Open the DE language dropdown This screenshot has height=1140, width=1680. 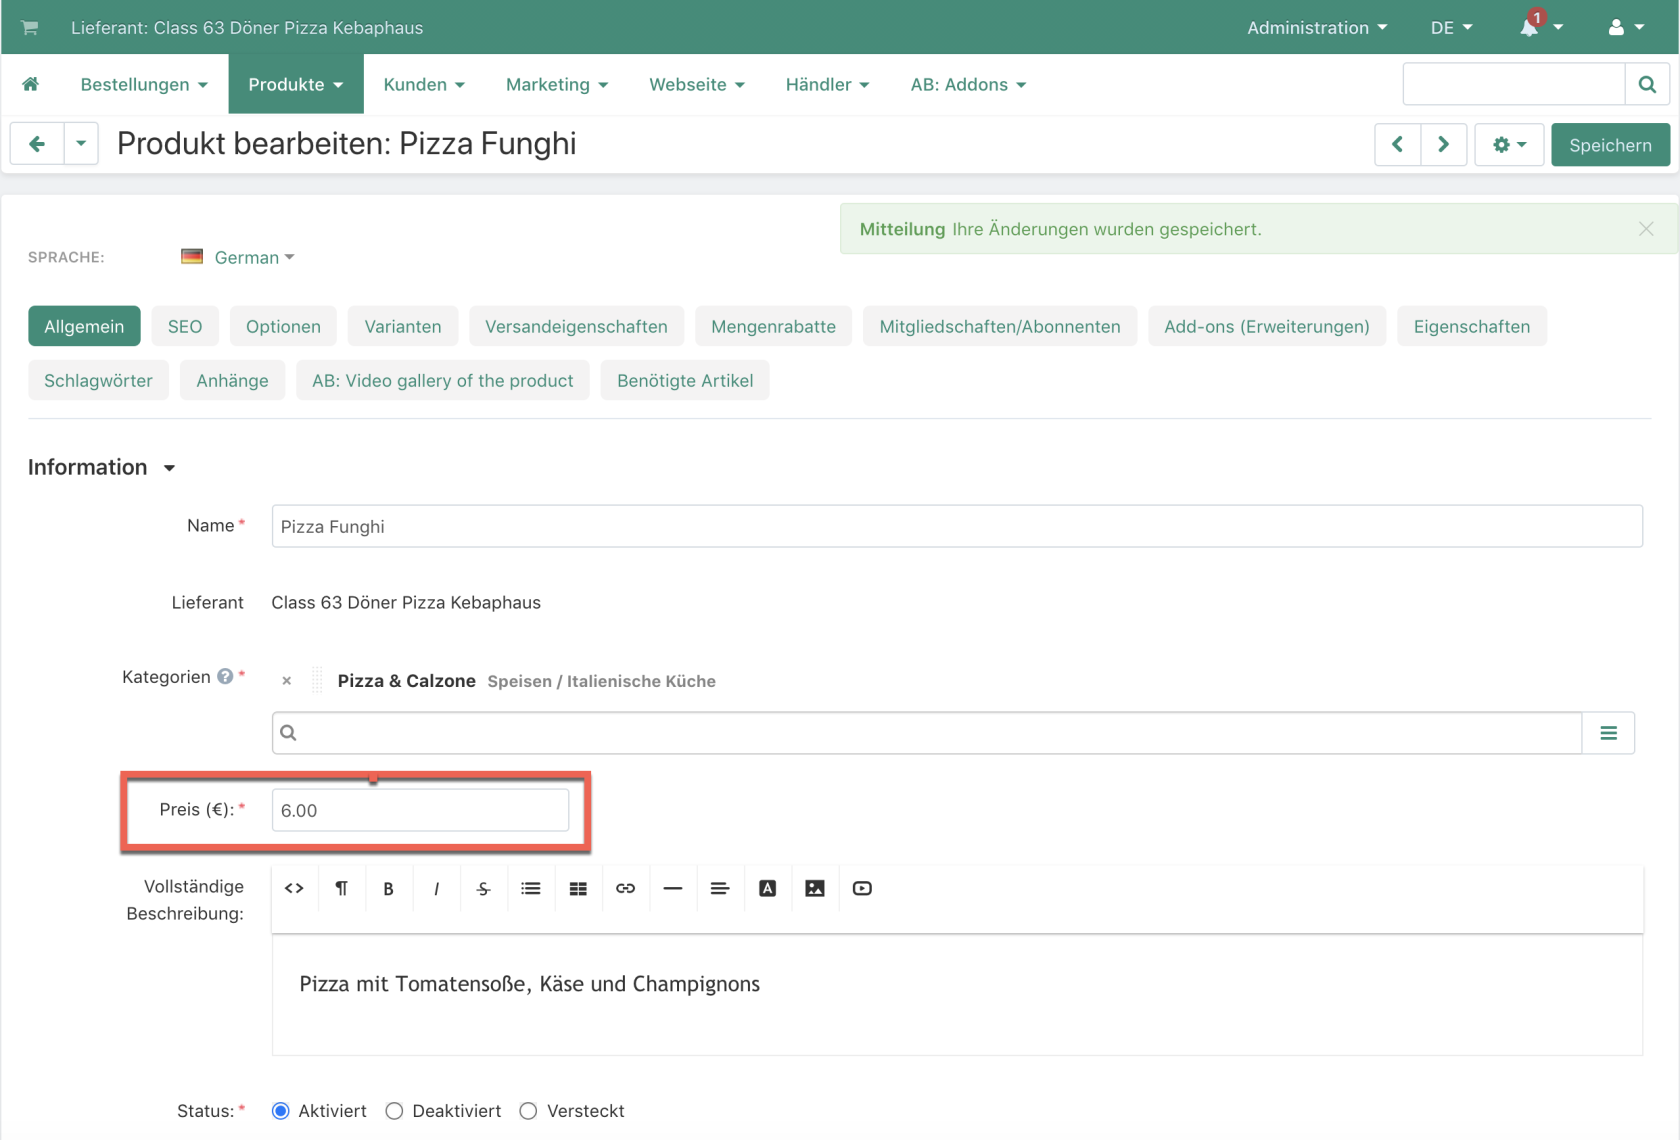point(1452,27)
